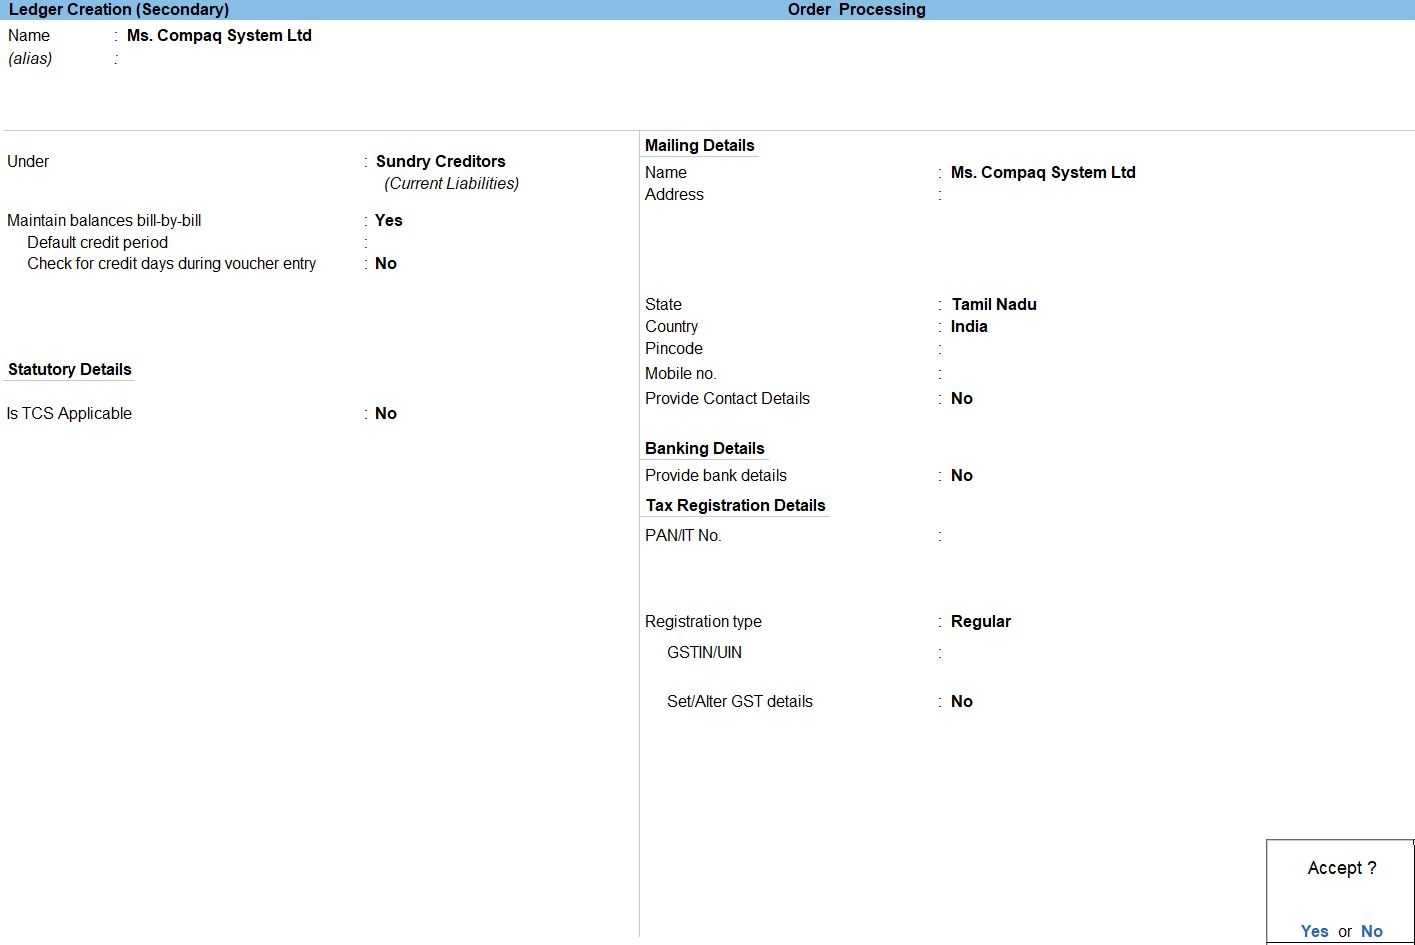Viewport: 1415px width, 945px height.
Task: Click the Default credit period field
Action: [x=420, y=243]
